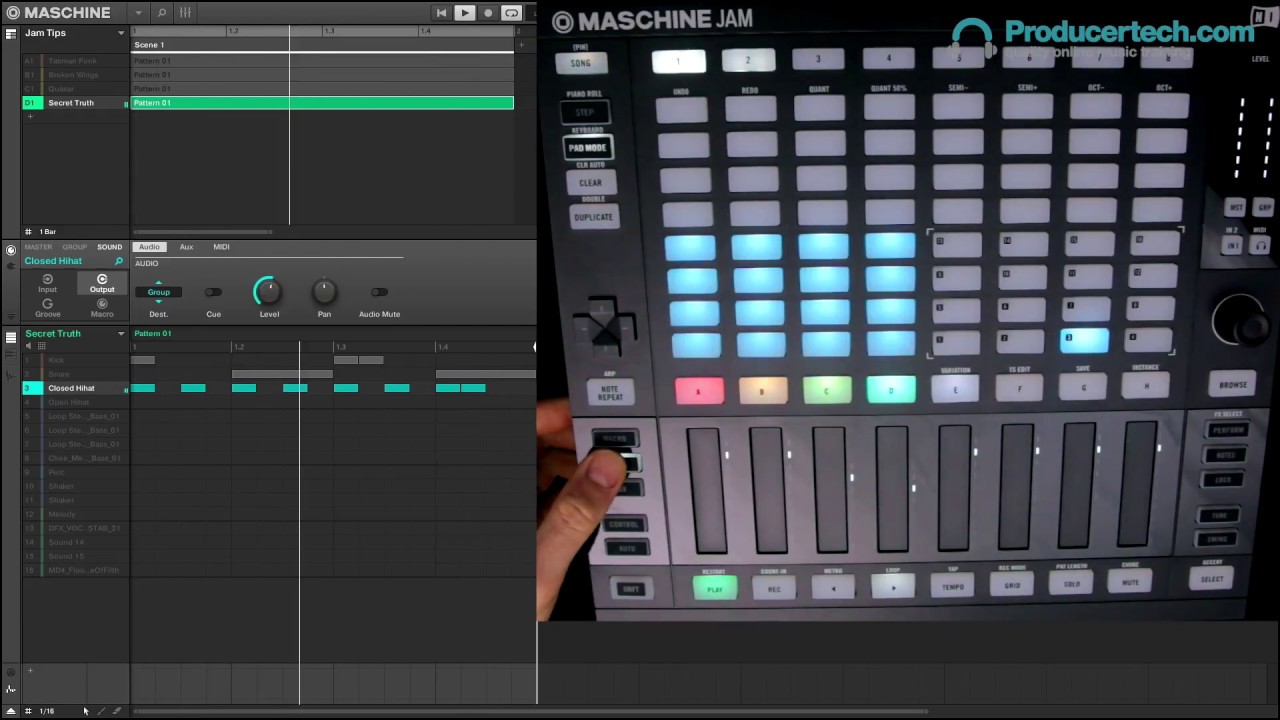Open the Groove channel page
The image size is (1280, 720).
tap(47, 308)
